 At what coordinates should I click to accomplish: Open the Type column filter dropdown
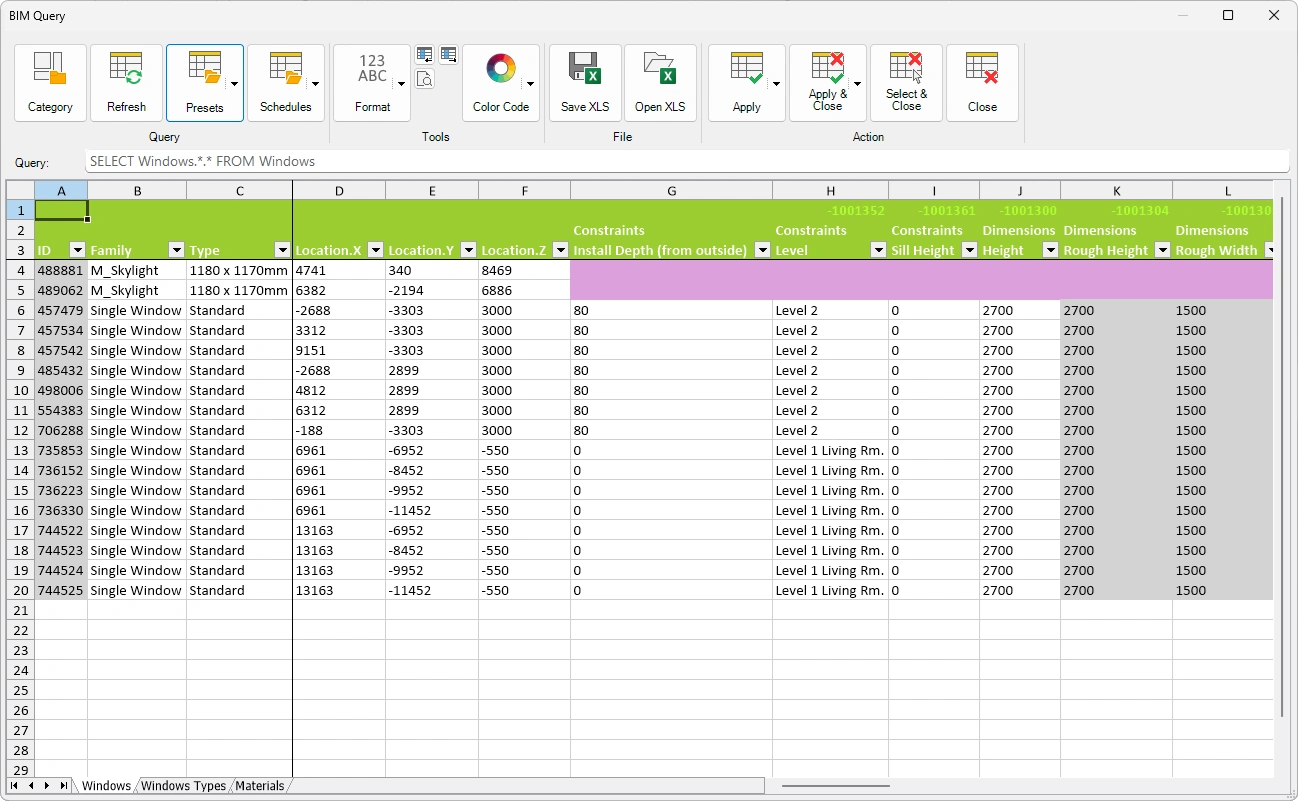[282, 250]
